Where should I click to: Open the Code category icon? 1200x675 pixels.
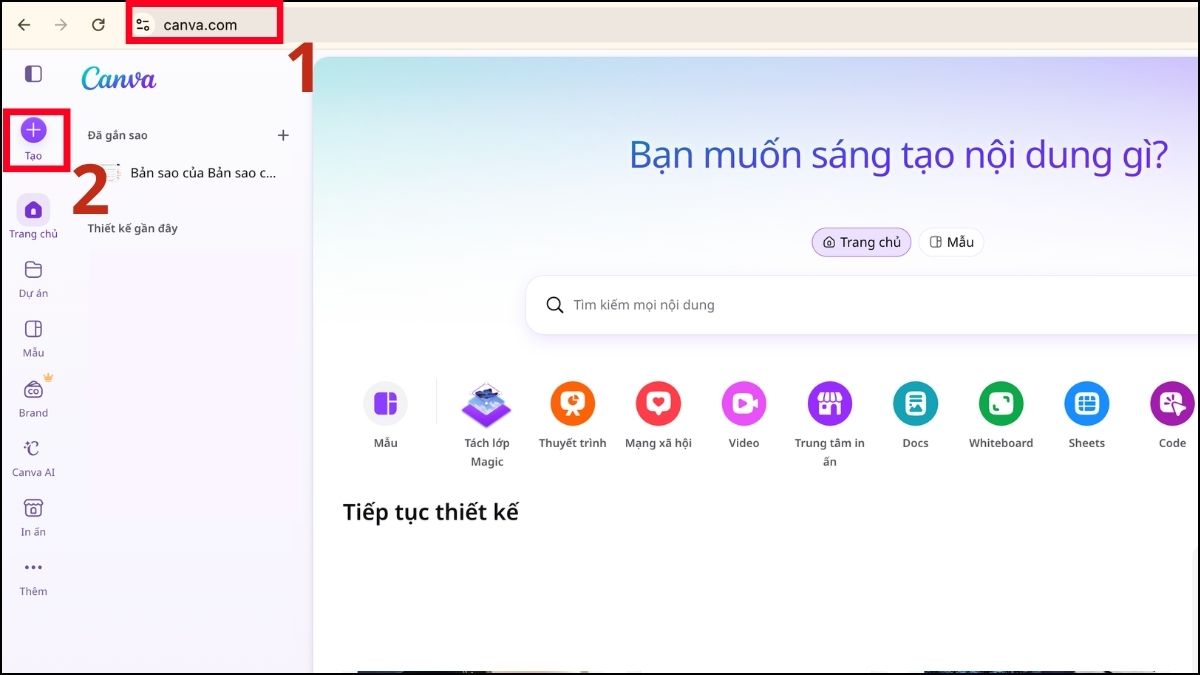[x=1172, y=404]
